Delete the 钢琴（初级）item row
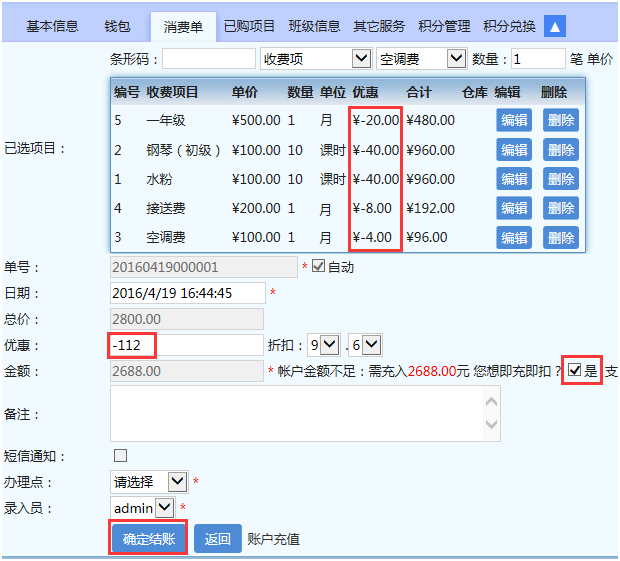 point(560,150)
